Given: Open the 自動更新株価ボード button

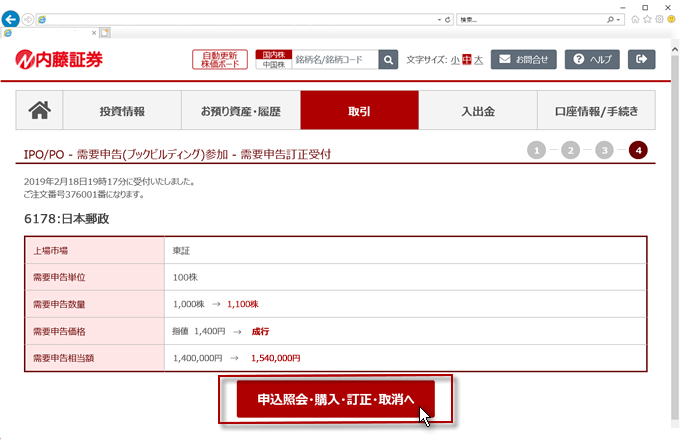Looking at the screenshot, I should (220, 59).
